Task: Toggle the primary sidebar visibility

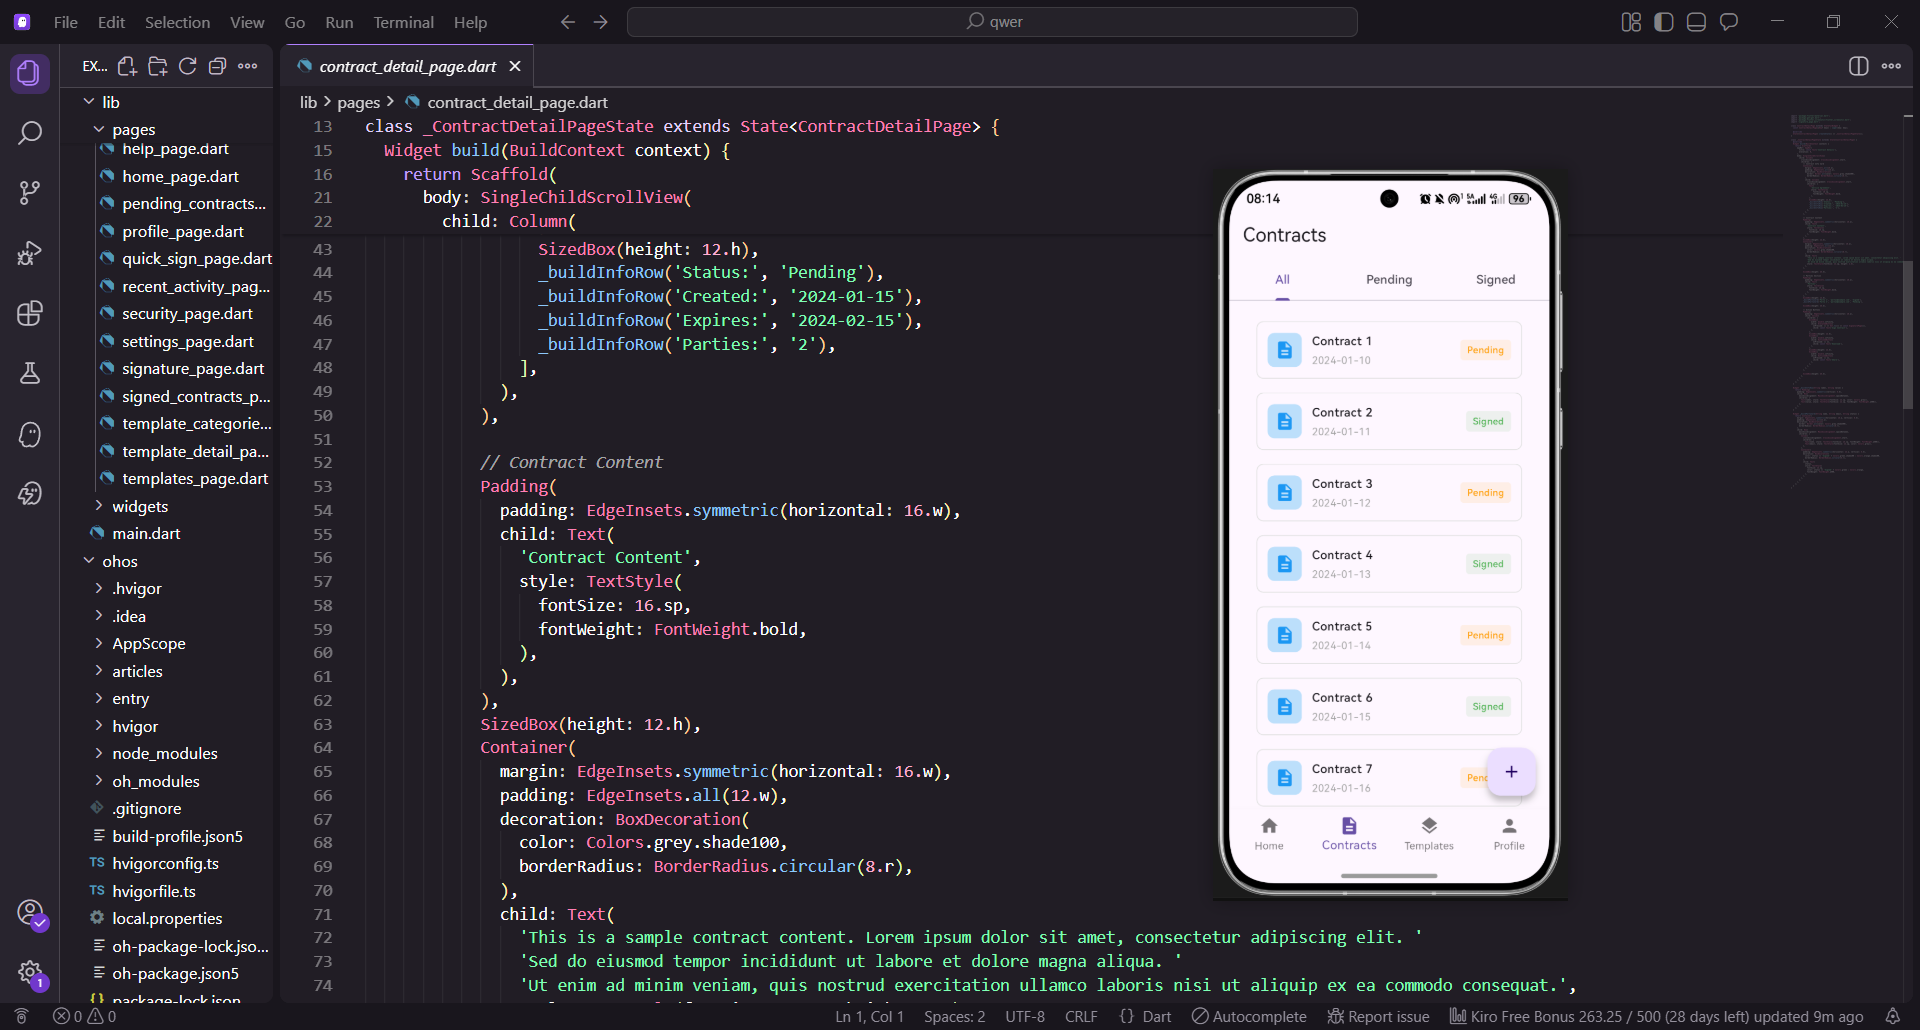Action: 1664,22
